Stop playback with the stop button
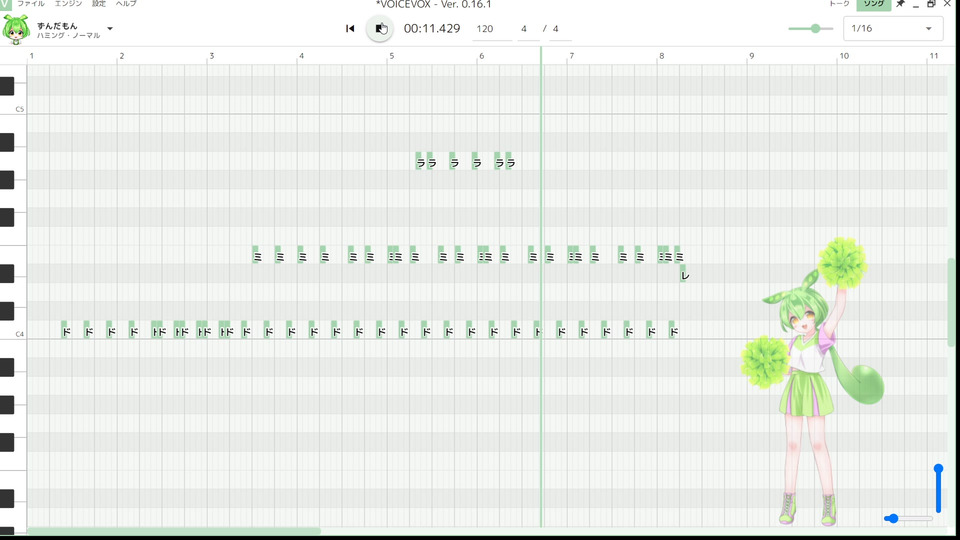This screenshot has height=540, width=960. pyautogui.click(x=380, y=28)
